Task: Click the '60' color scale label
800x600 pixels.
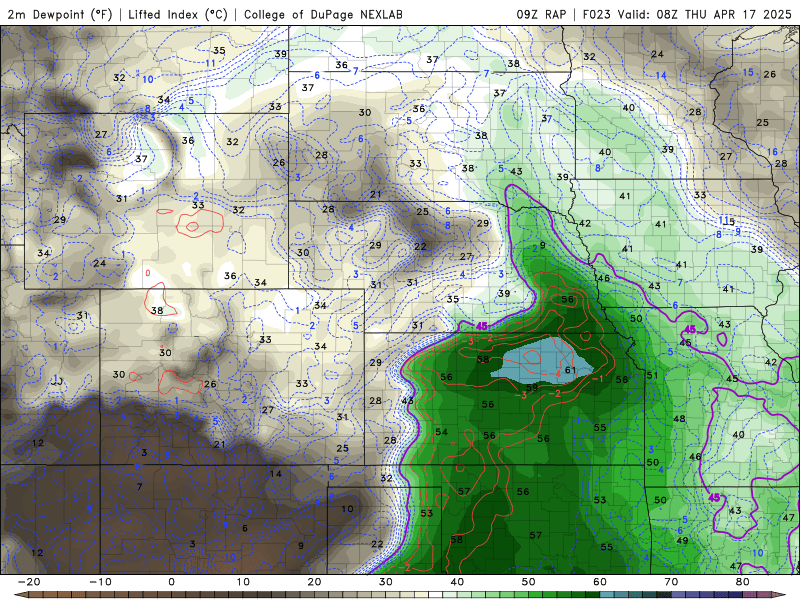Action: tap(600, 582)
